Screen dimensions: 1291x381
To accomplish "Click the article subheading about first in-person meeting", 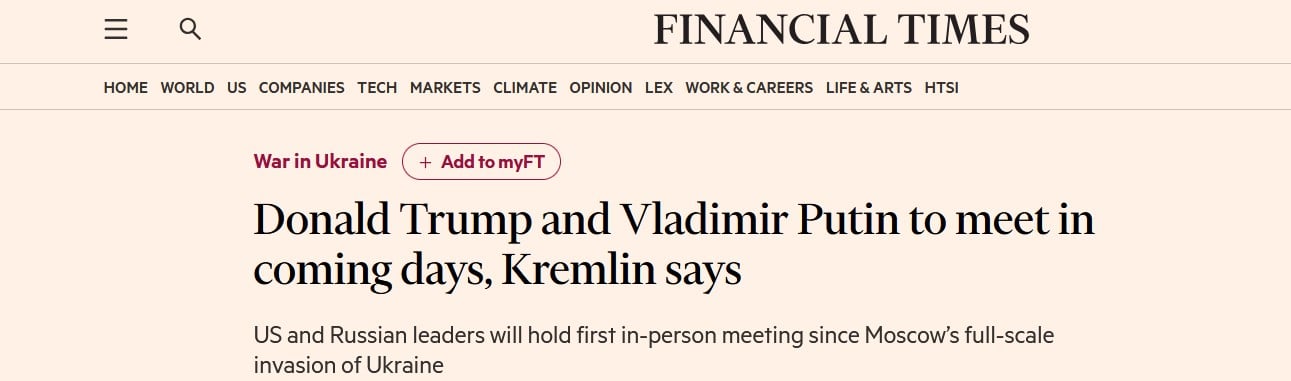I will click(x=654, y=350).
